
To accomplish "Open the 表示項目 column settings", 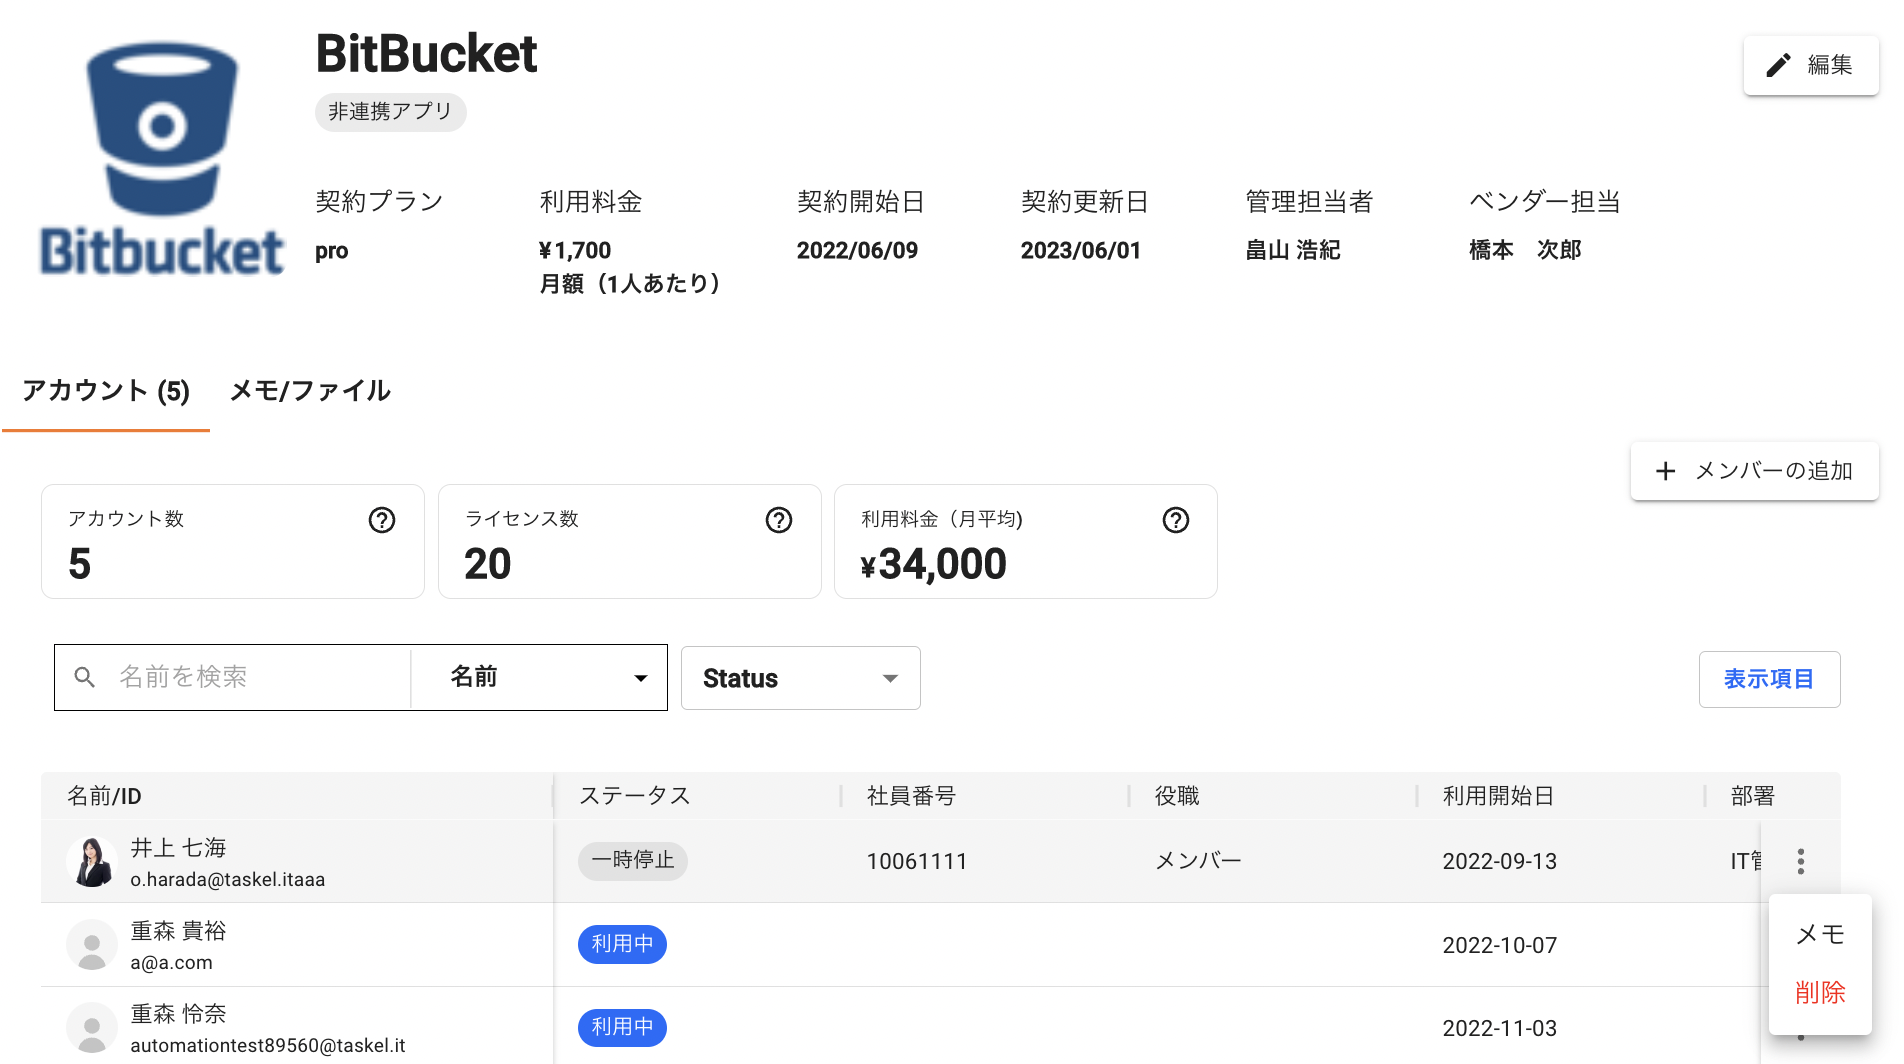I will pyautogui.click(x=1768, y=680).
